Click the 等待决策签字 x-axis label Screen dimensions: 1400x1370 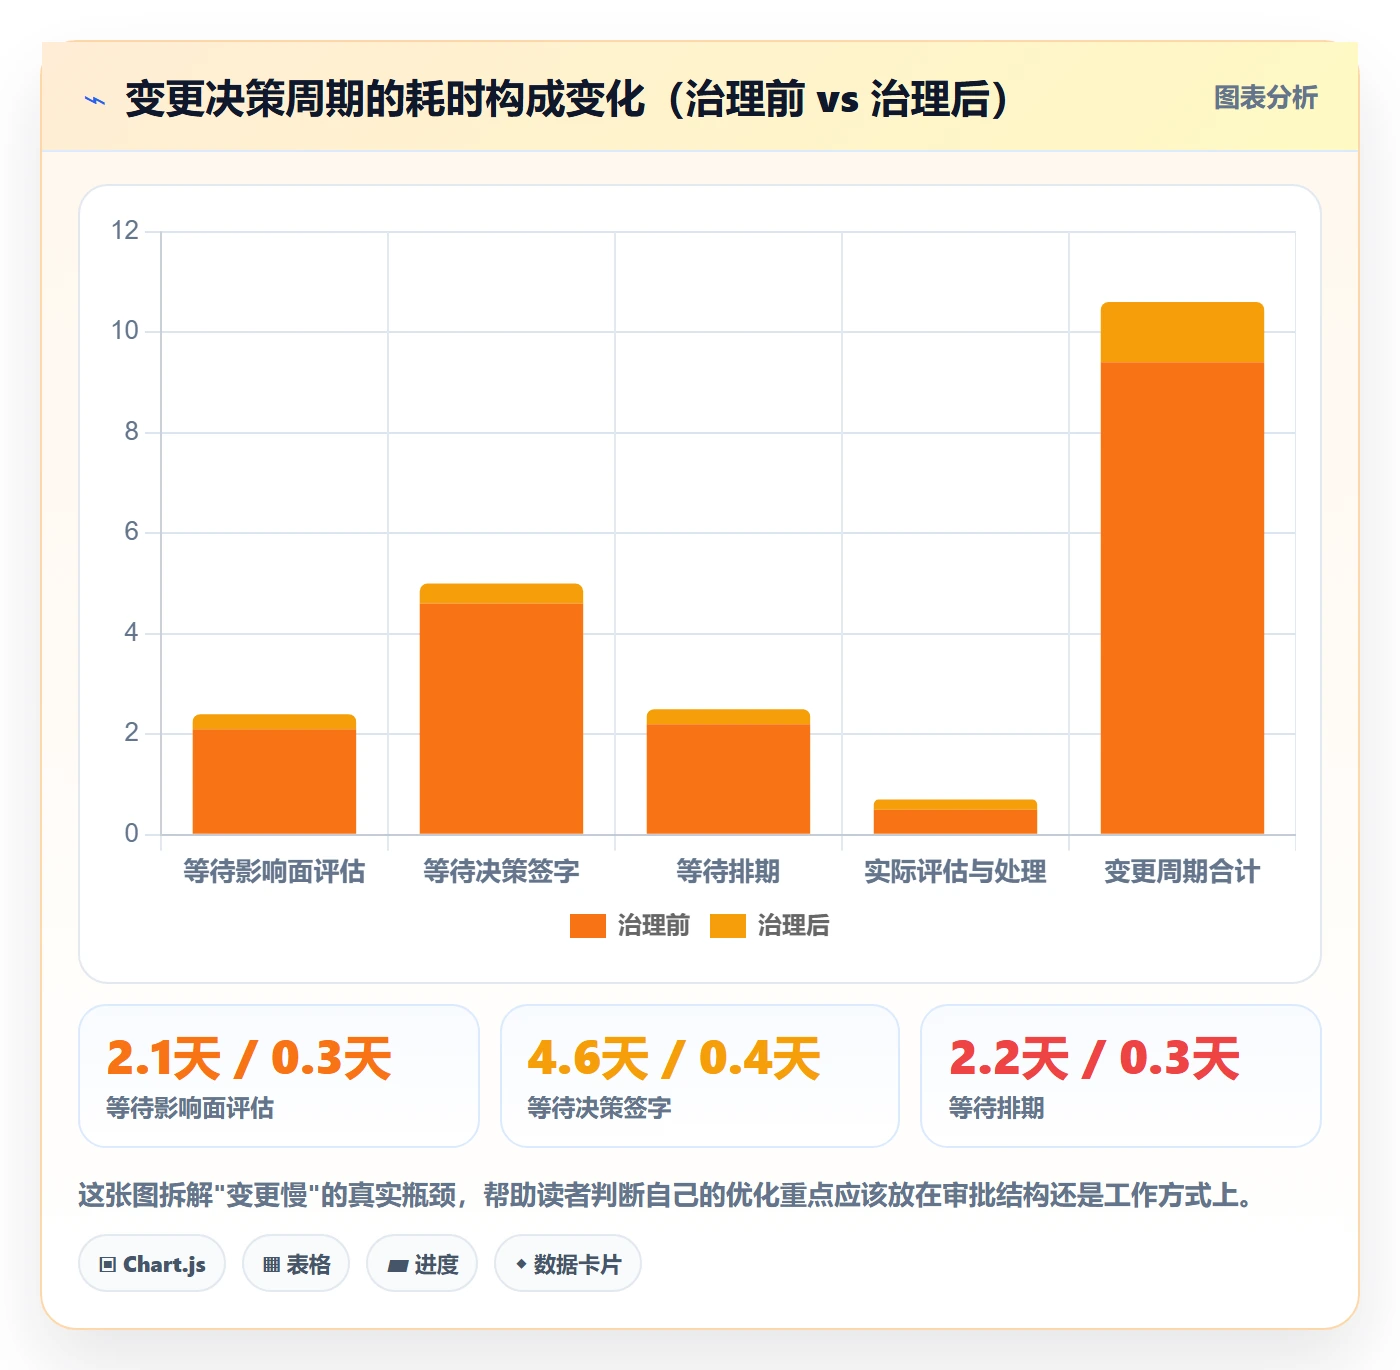pyautogui.click(x=501, y=872)
